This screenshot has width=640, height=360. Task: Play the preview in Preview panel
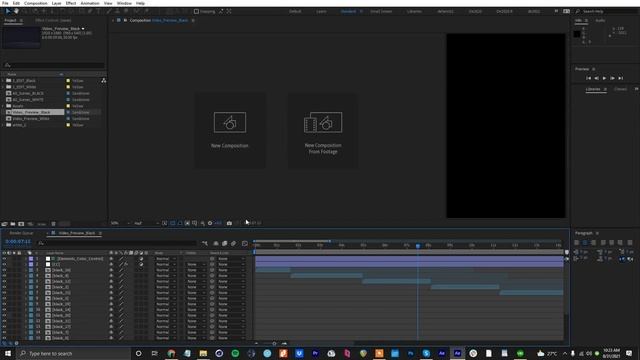[x=604, y=78]
